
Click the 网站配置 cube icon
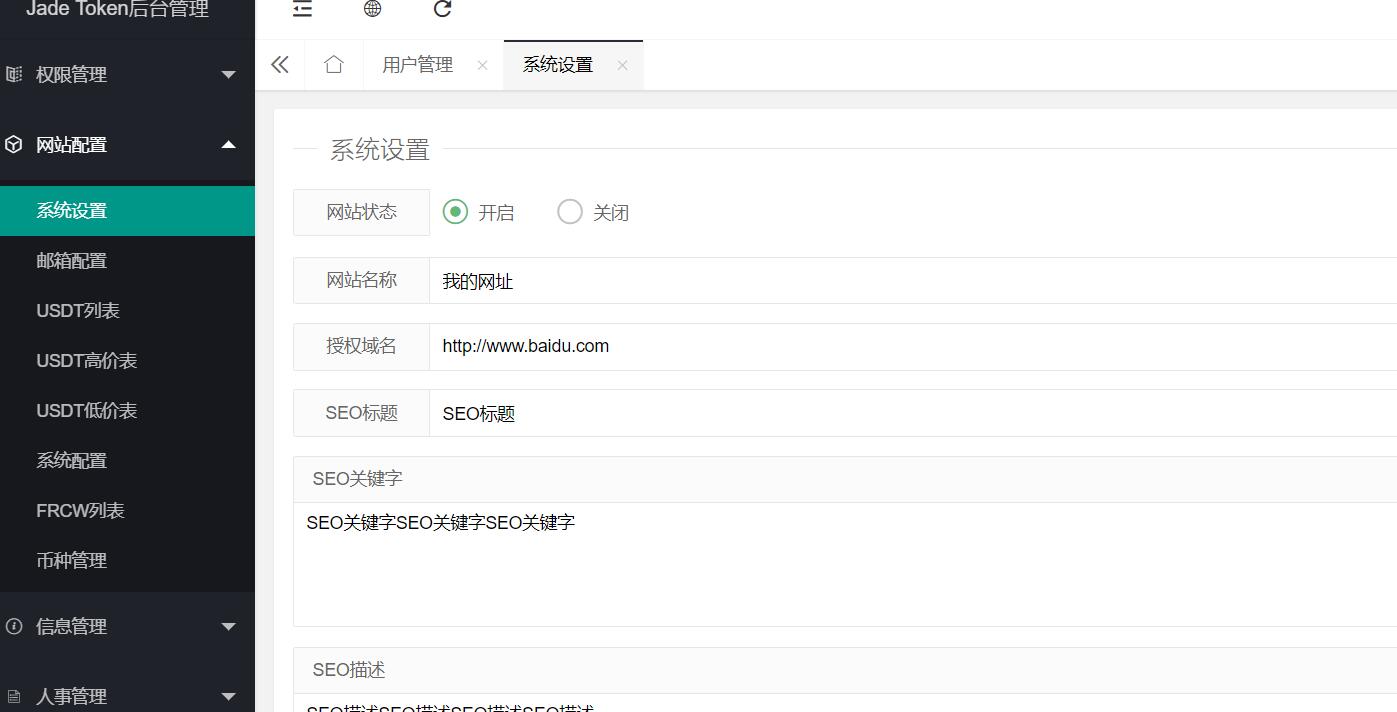pyautogui.click(x=14, y=145)
